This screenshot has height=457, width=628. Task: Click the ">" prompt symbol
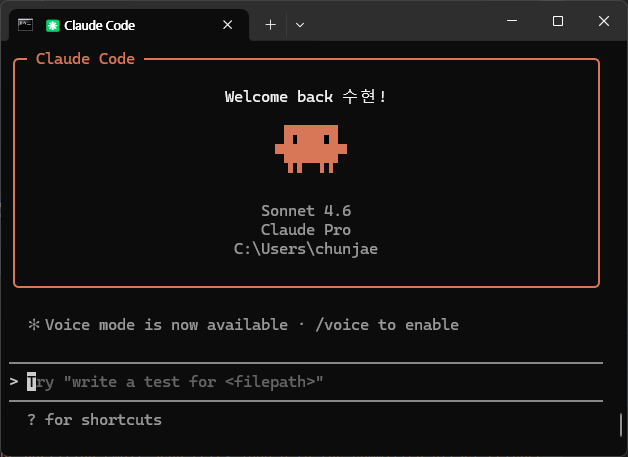tap(14, 381)
